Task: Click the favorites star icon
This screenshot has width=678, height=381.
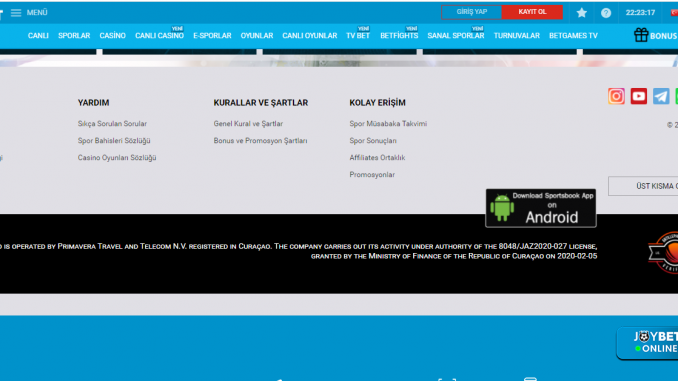Action: click(582, 13)
